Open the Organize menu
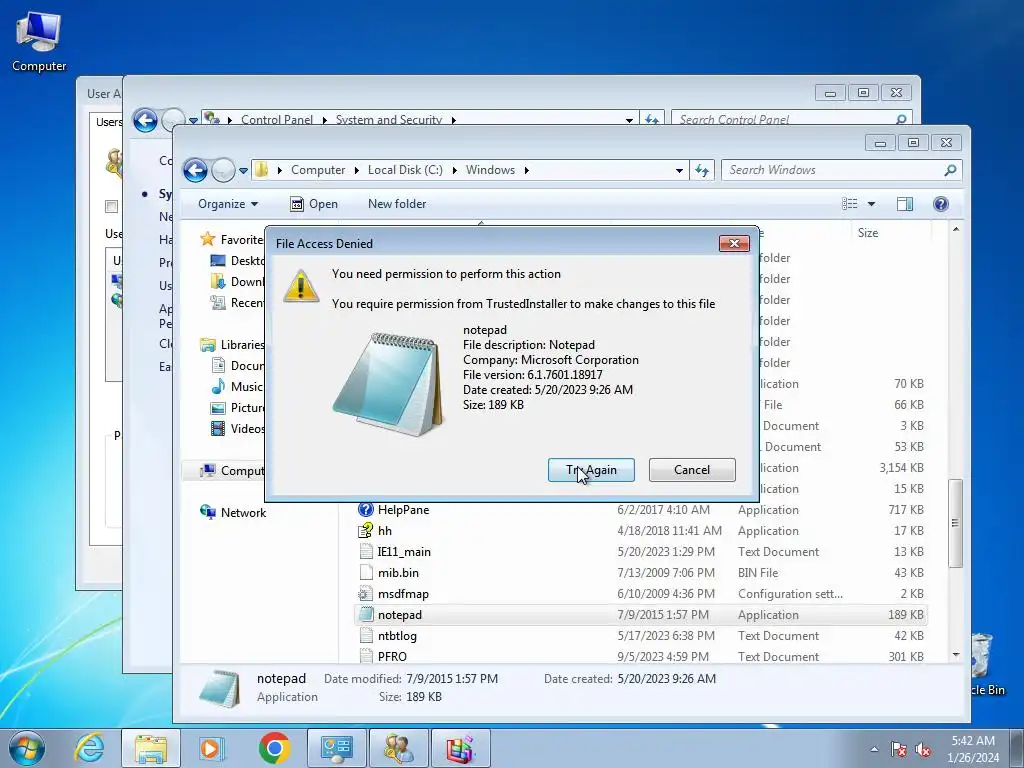The width and height of the screenshot is (1024, 768). pyautogui.click(x=227, y=204)
